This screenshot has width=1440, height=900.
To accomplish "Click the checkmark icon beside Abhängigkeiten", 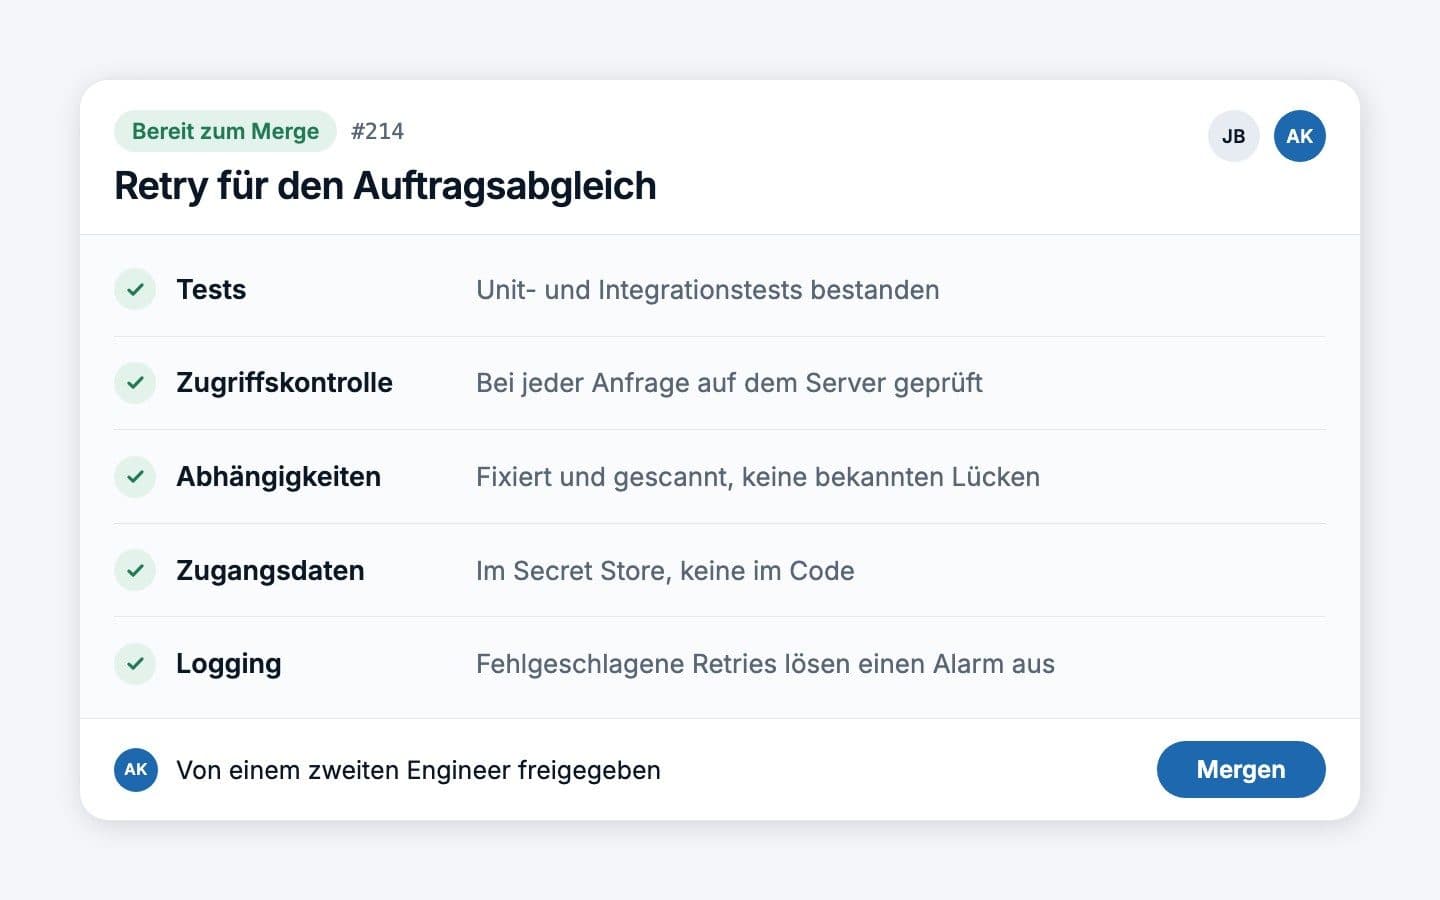I will click(135, 476).
